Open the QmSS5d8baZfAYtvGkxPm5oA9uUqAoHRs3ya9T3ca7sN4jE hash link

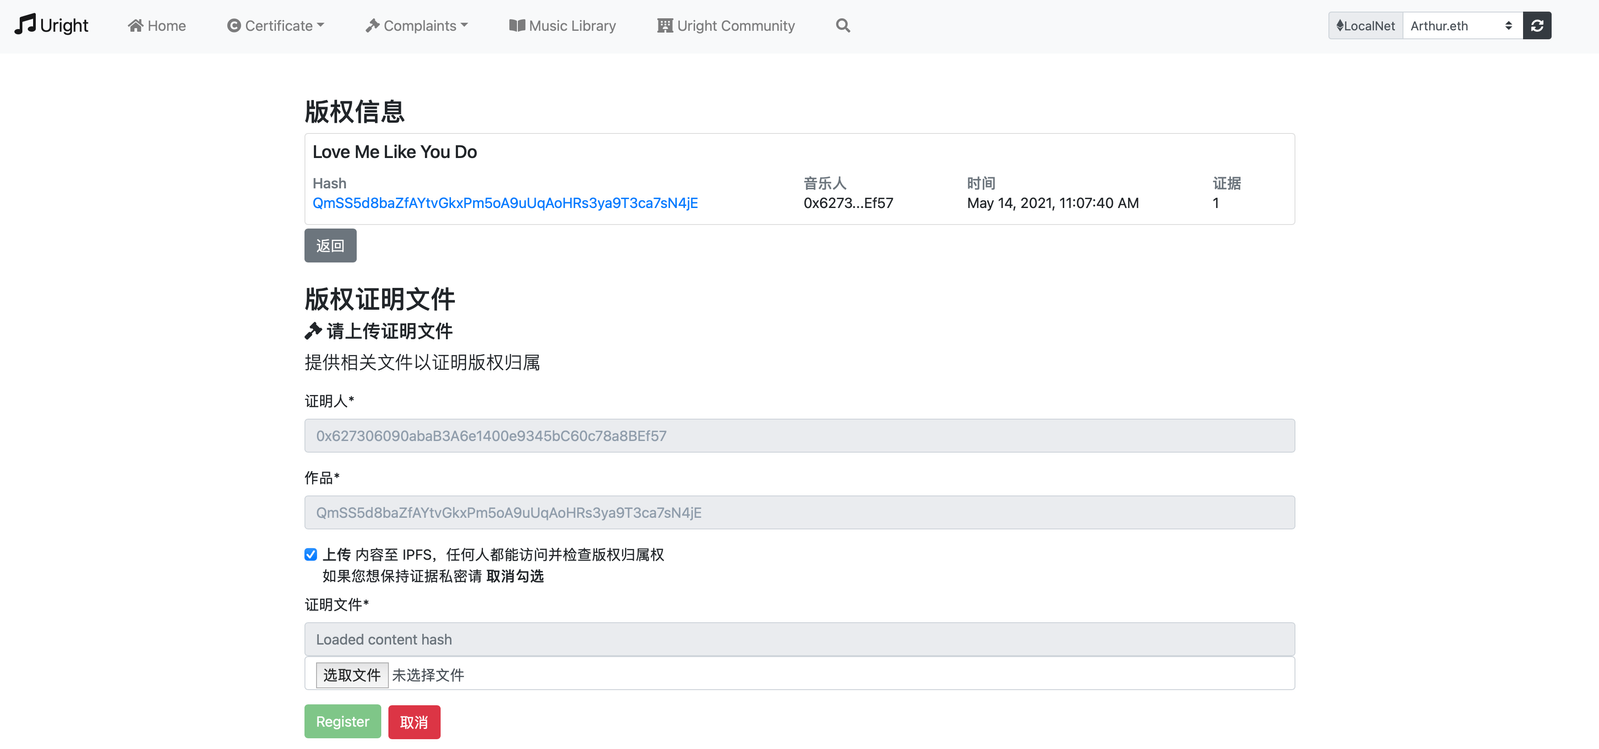pyautogui.click(x=505, y=203)
